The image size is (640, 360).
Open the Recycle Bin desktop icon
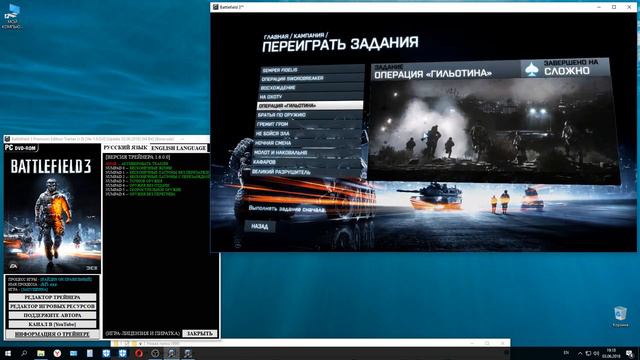tap(620, 317)
